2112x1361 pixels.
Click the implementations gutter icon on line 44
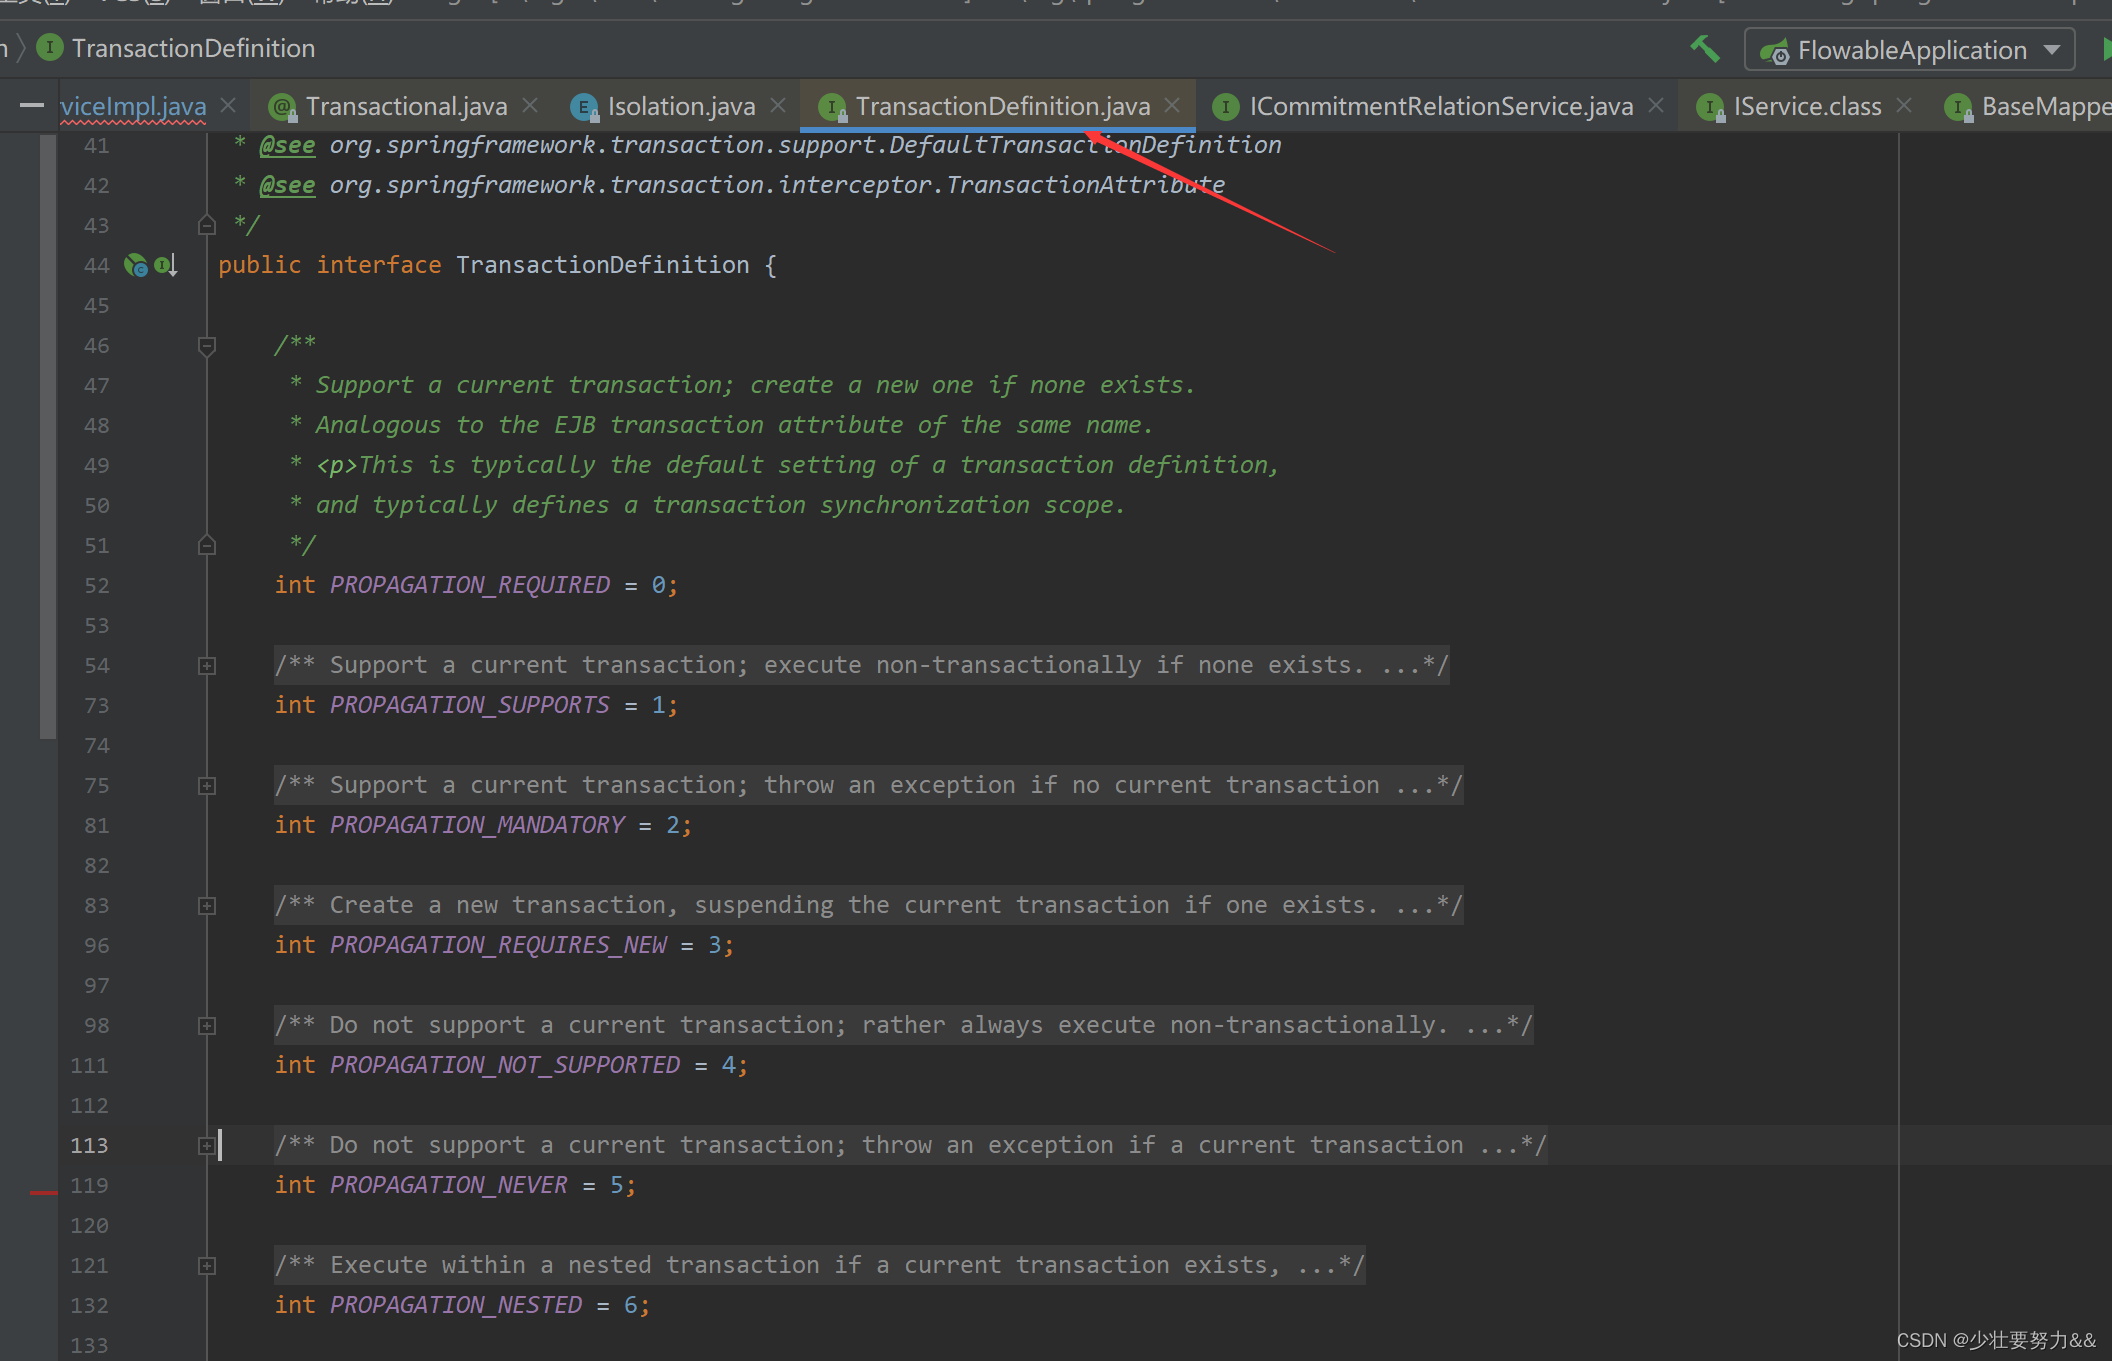tap(135, 265)
